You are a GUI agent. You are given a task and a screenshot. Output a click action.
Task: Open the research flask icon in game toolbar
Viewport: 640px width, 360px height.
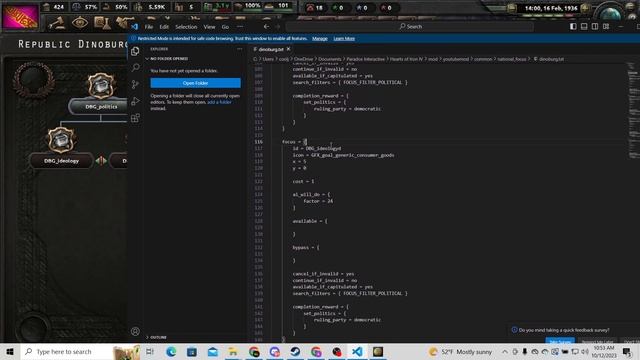click(102, 23)
